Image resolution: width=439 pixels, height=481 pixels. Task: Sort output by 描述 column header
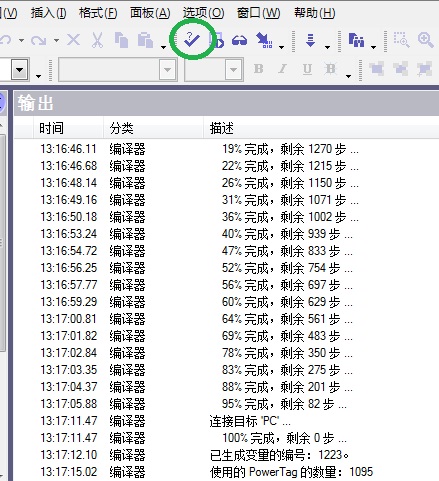321,128
